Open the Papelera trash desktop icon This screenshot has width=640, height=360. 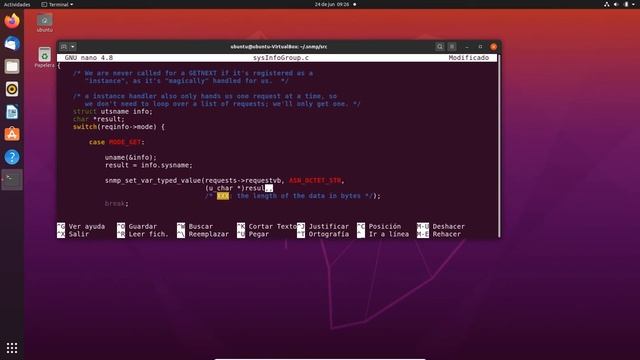click(x=44, y=57)
